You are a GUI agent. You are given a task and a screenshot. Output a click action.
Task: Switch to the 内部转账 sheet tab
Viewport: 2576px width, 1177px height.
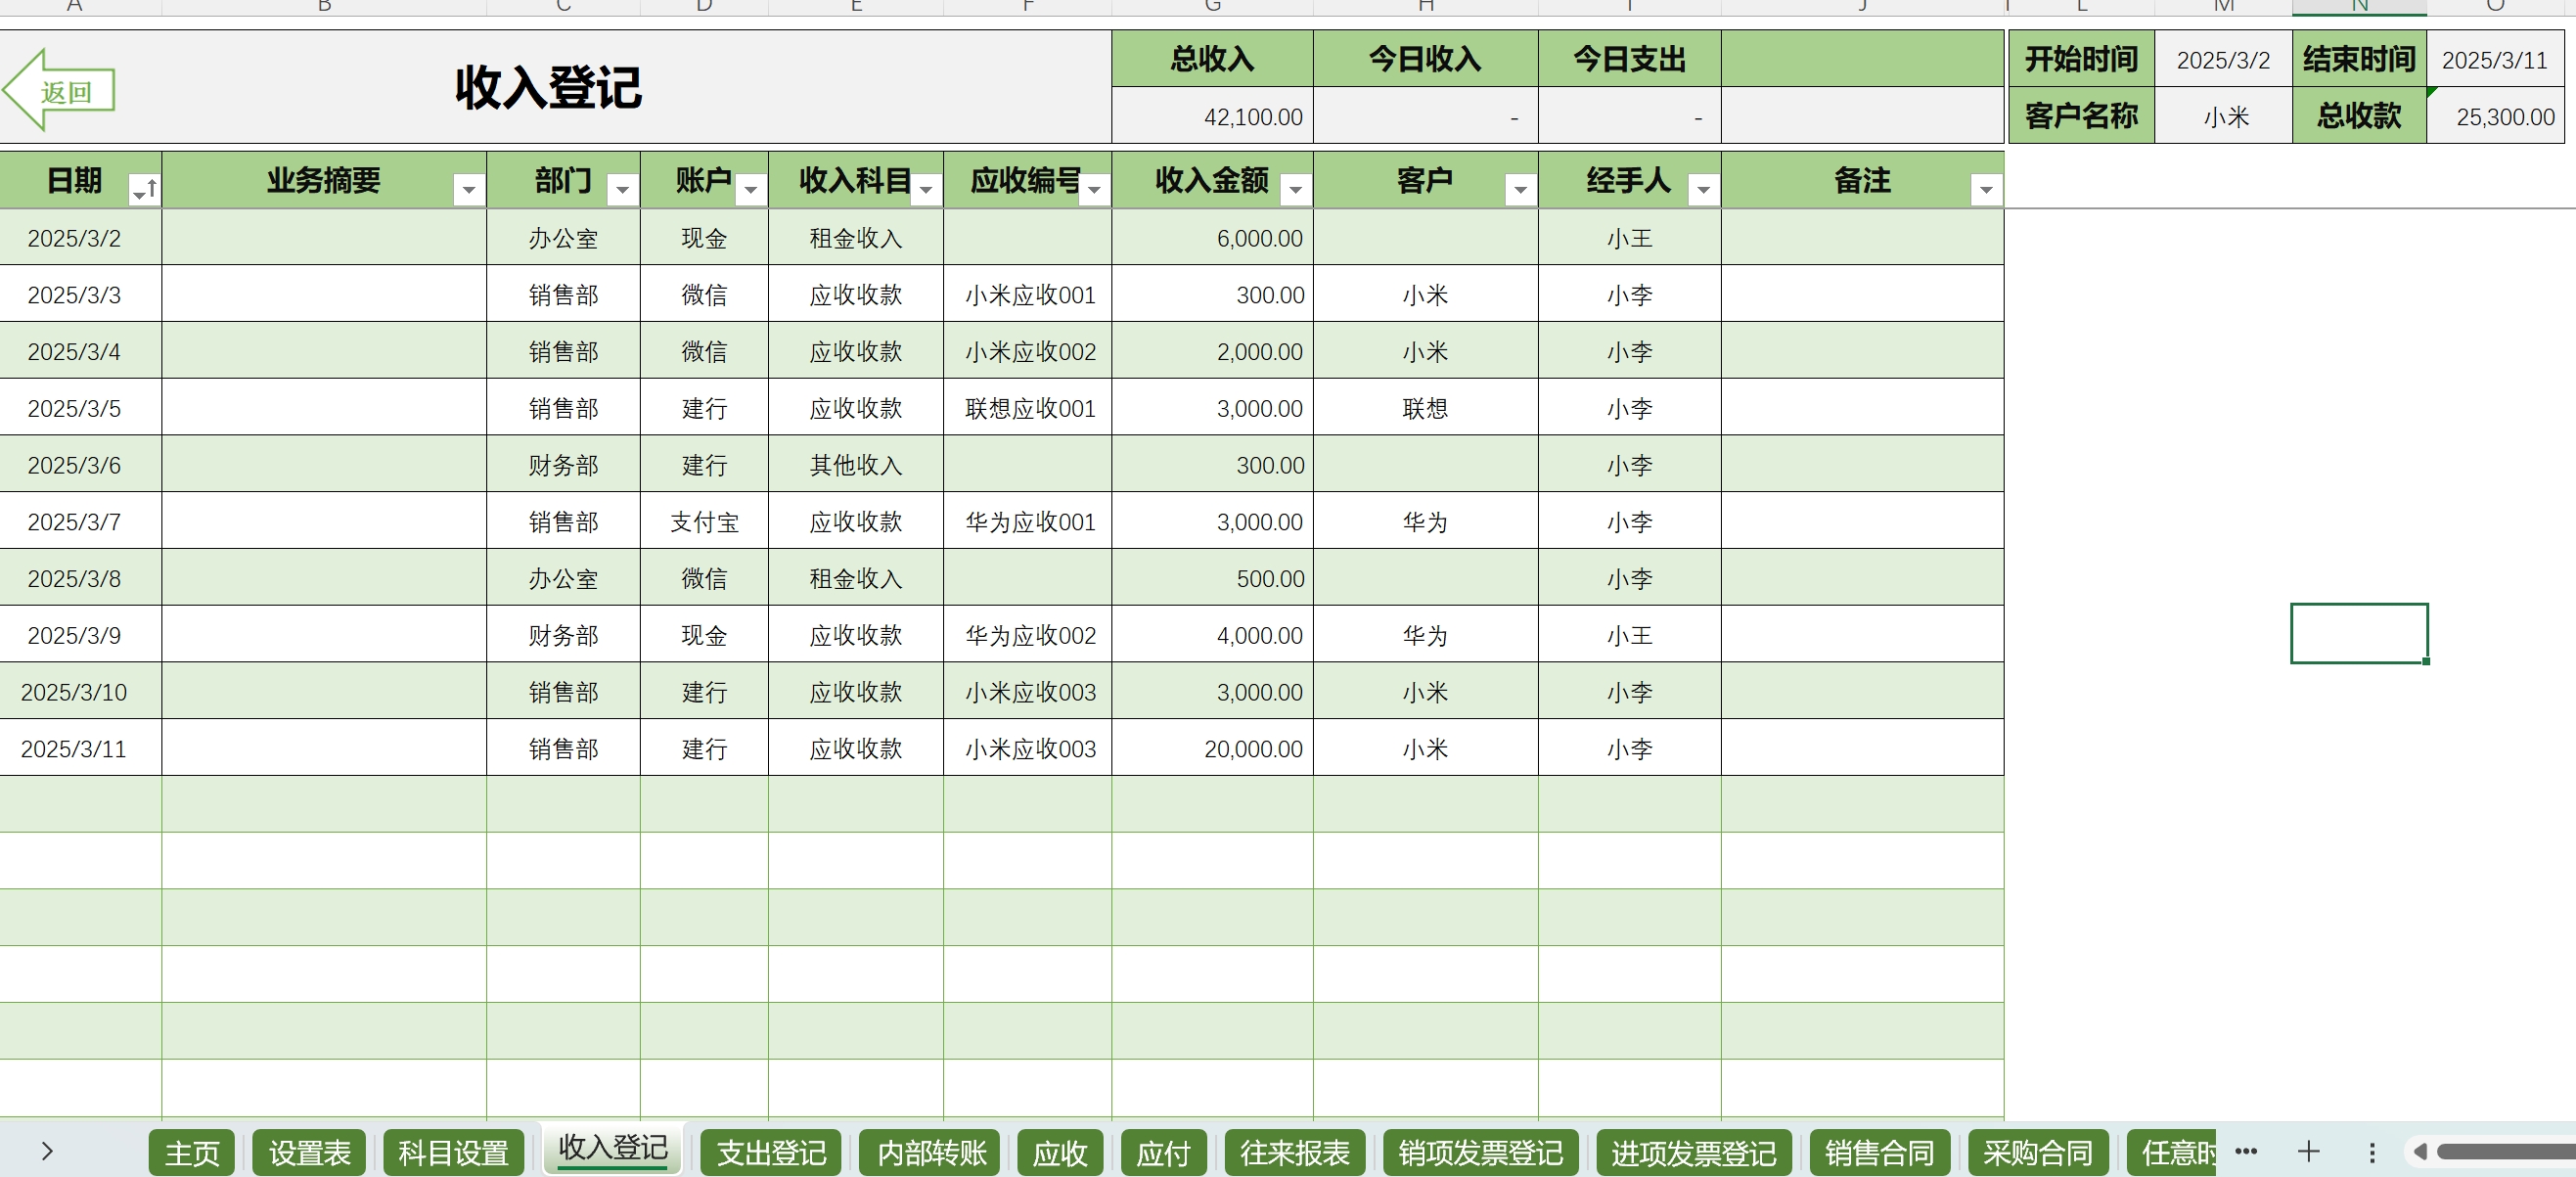coord(931,1153)
